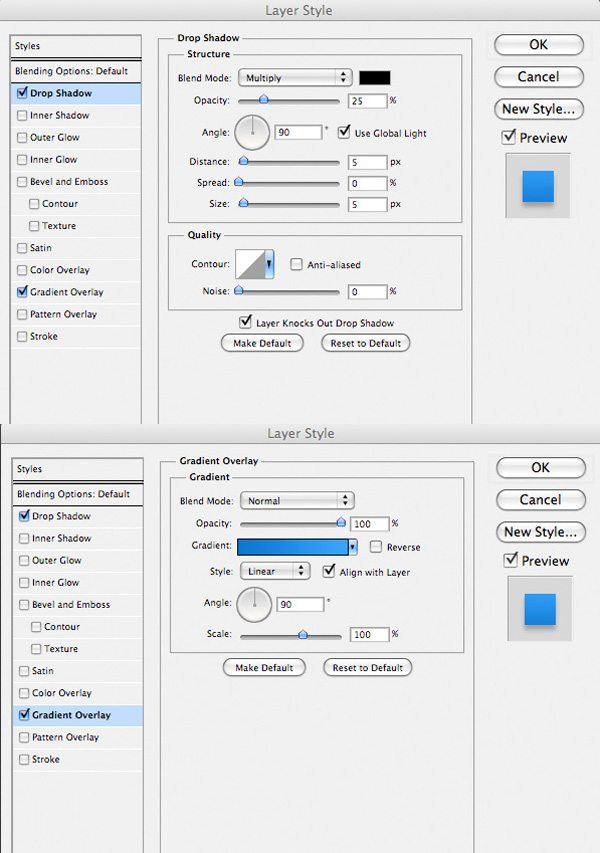The image size is (600, 853).
Task: Click the blue preview thumbnail in bottom dialog
Action: [x=540, y=609]
